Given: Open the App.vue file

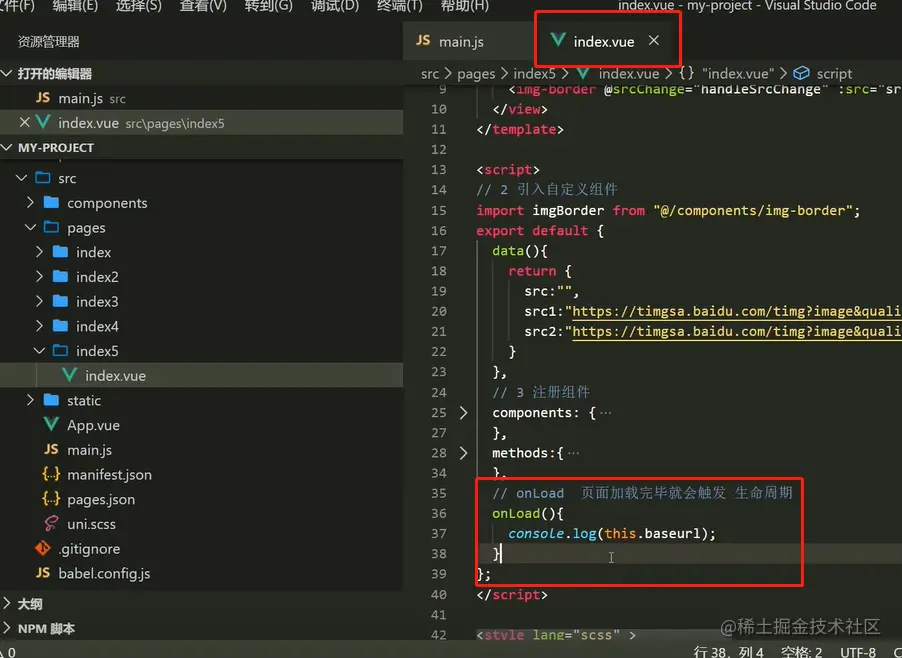Looking at the screenshot, I should tap(201, 424).
